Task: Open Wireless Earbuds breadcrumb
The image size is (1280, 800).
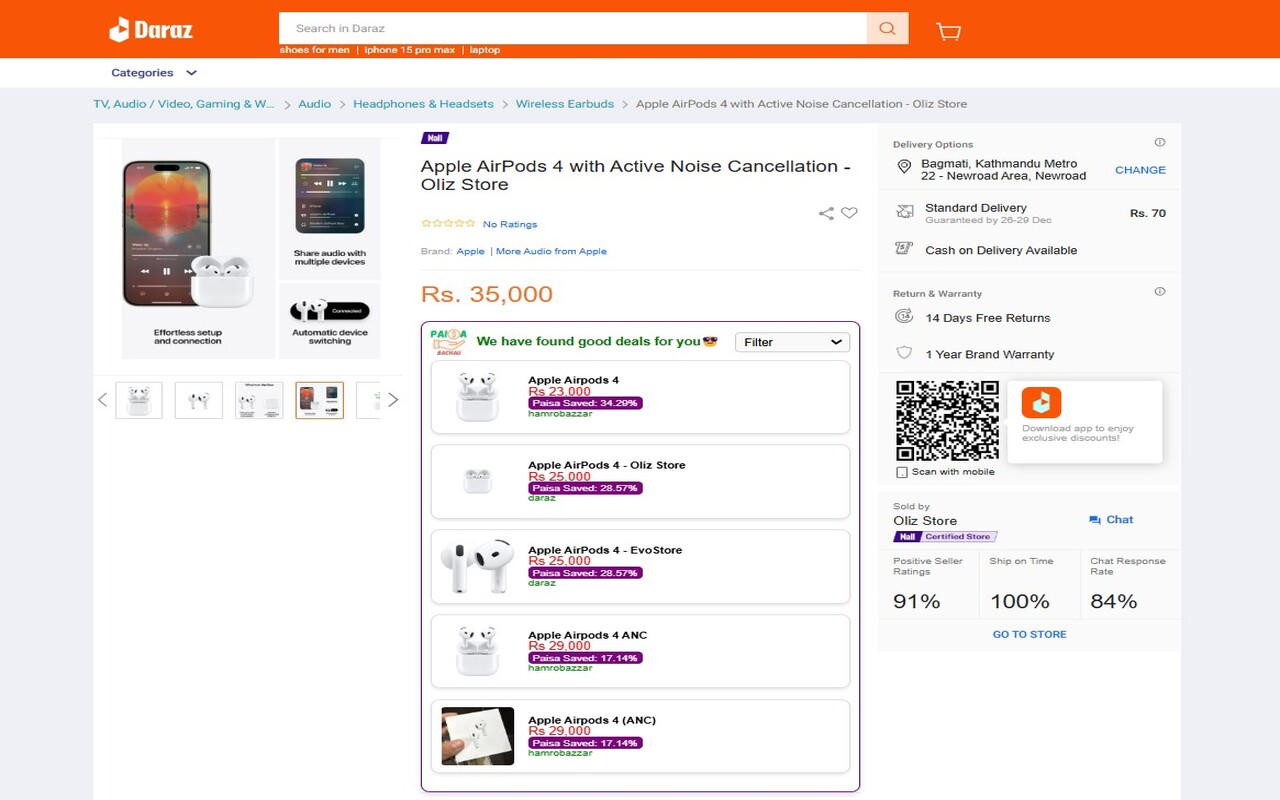Action: [x=565, y=104]
